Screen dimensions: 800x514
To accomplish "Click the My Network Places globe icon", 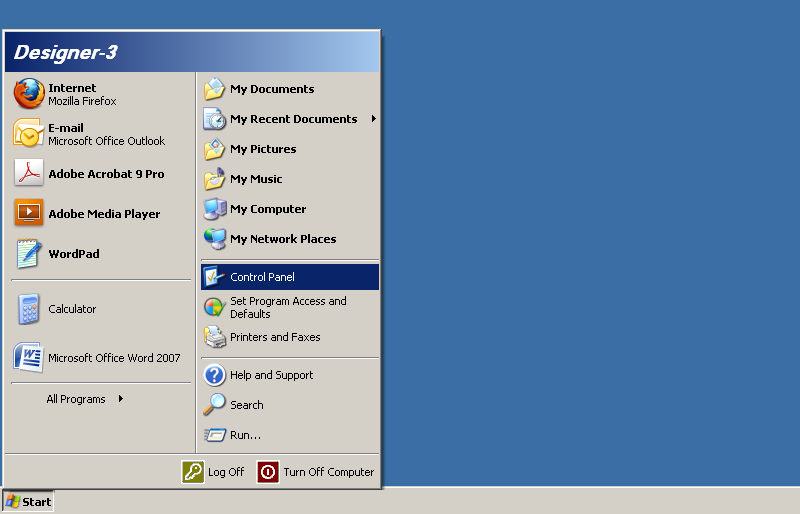I will pos(214,239).
